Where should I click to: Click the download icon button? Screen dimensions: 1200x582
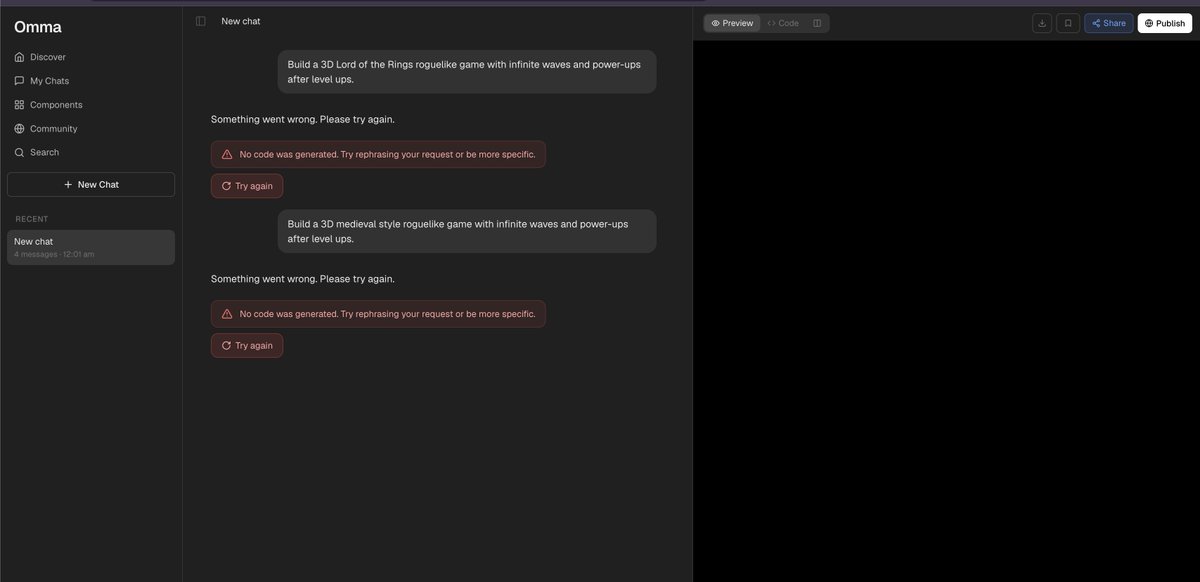point(1042,23)
